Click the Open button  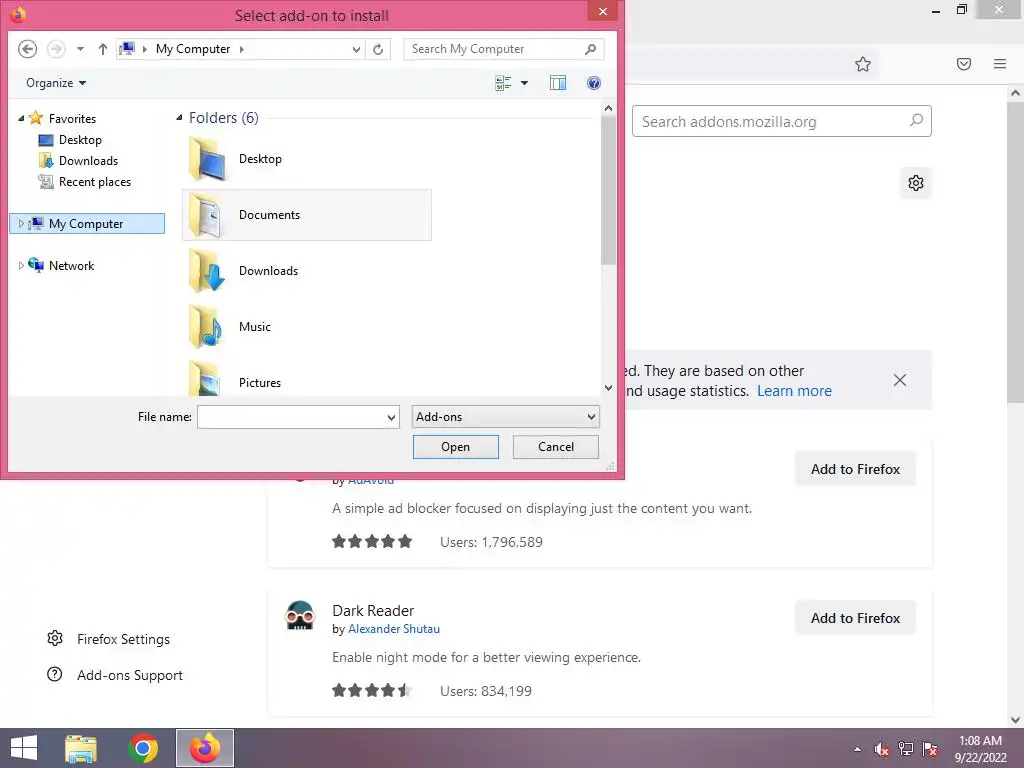456,447
